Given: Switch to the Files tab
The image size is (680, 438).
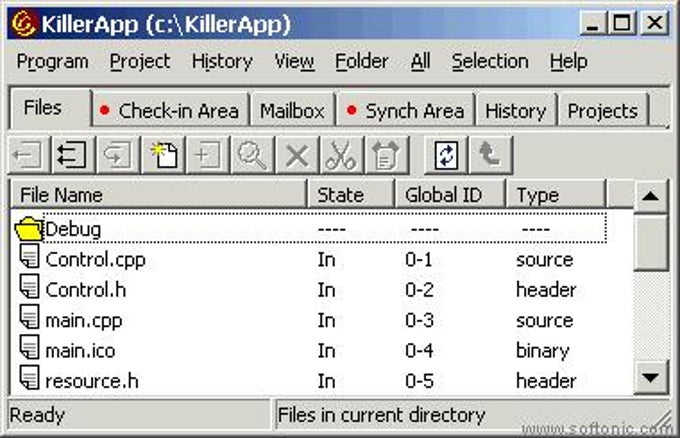Looking at the screenshot, I should [x=50, y=108].
